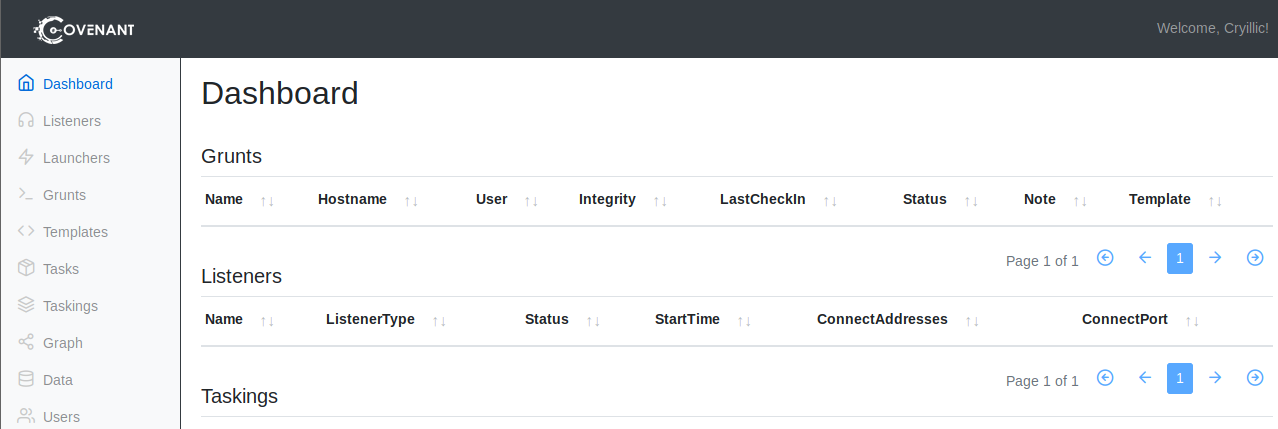Open the Users sidebar menu item
The image size is (1278, 429).
tap(61, 417)
